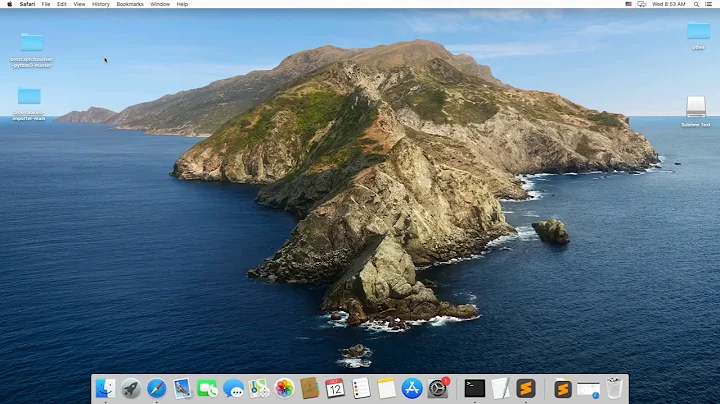720x404 pixels.
Task: Open the Window menu
Action: tap(160, 4)
